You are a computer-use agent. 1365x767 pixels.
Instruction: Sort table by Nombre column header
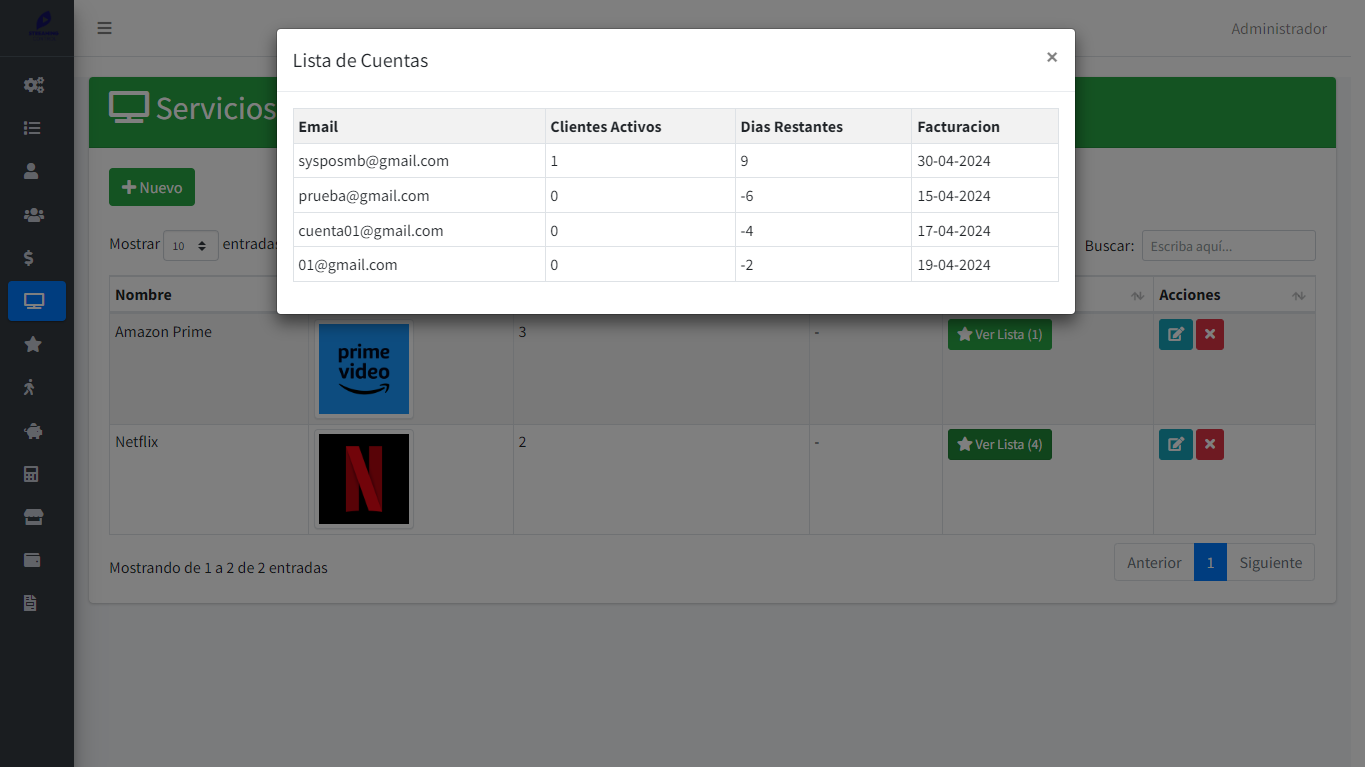pos(208,295)
